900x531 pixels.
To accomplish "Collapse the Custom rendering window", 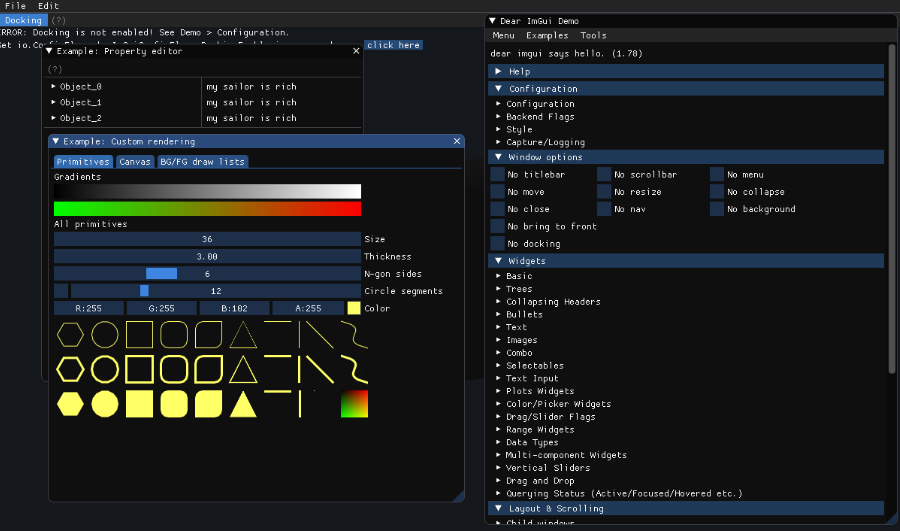I will tap(56, 142).
